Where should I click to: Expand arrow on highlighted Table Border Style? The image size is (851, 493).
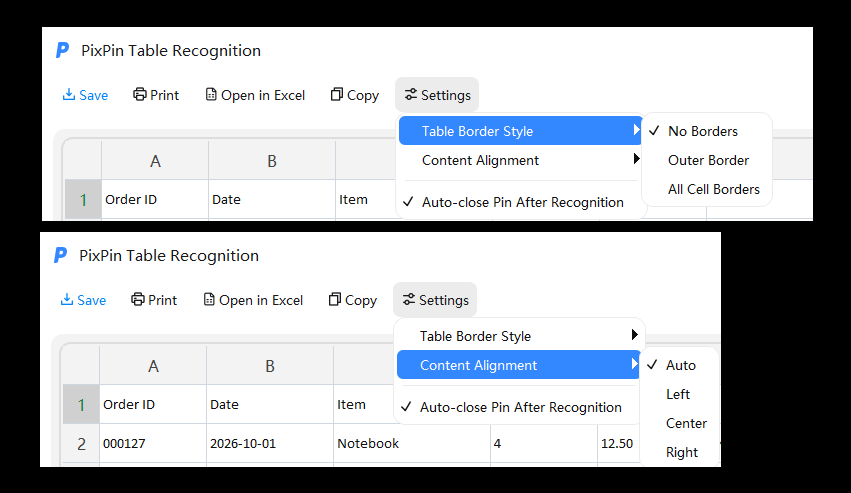[636, 130]
